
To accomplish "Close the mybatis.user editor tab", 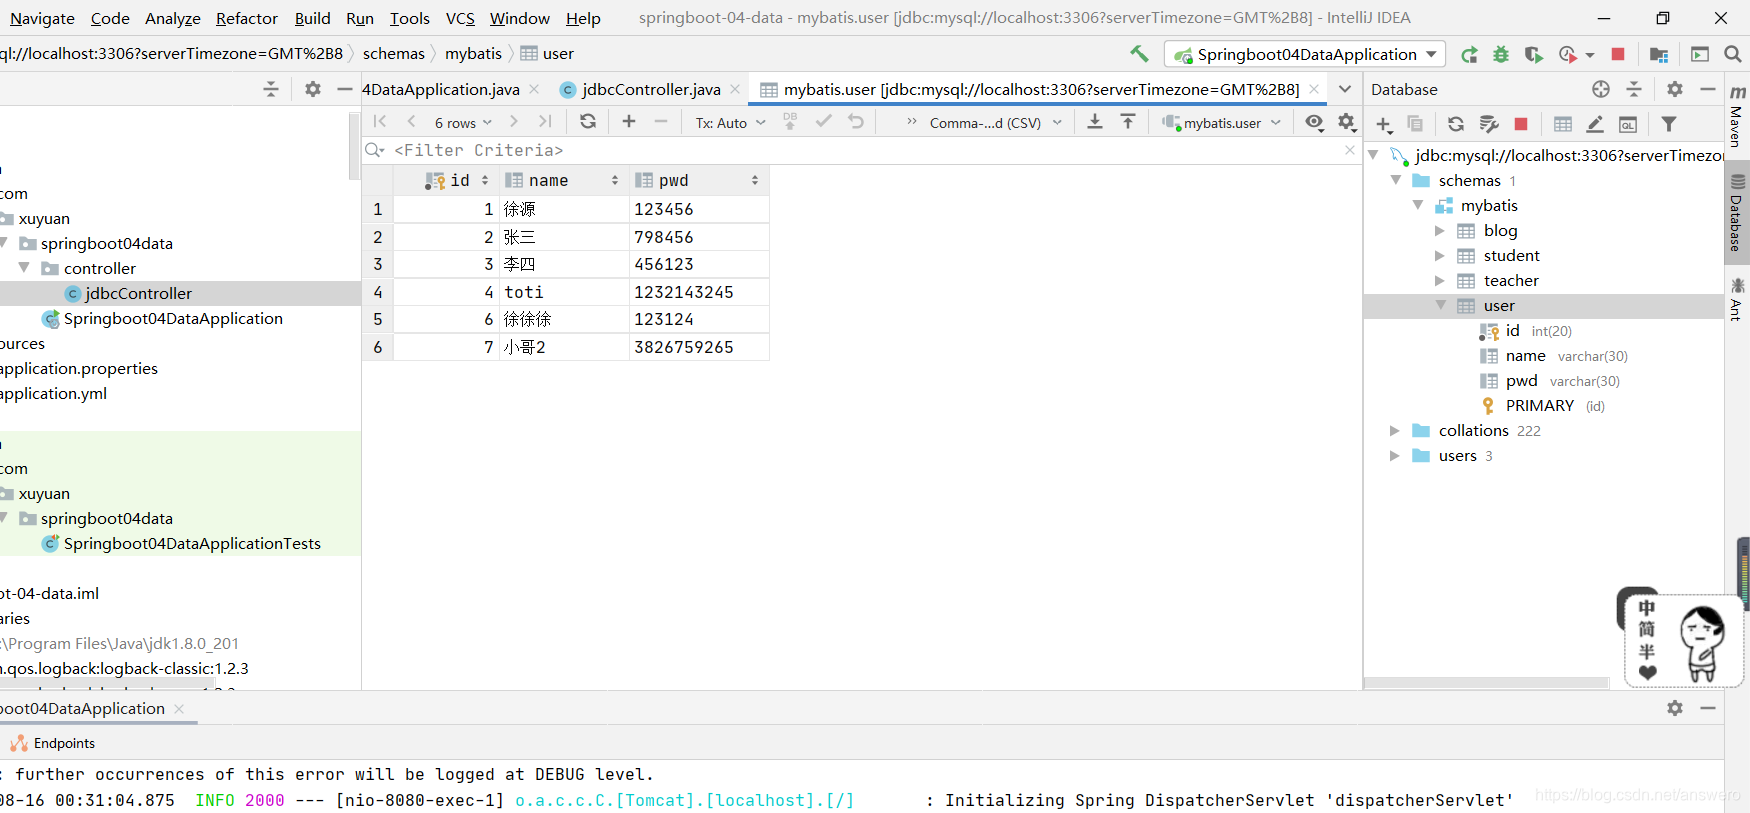I will coord(1314,89).
